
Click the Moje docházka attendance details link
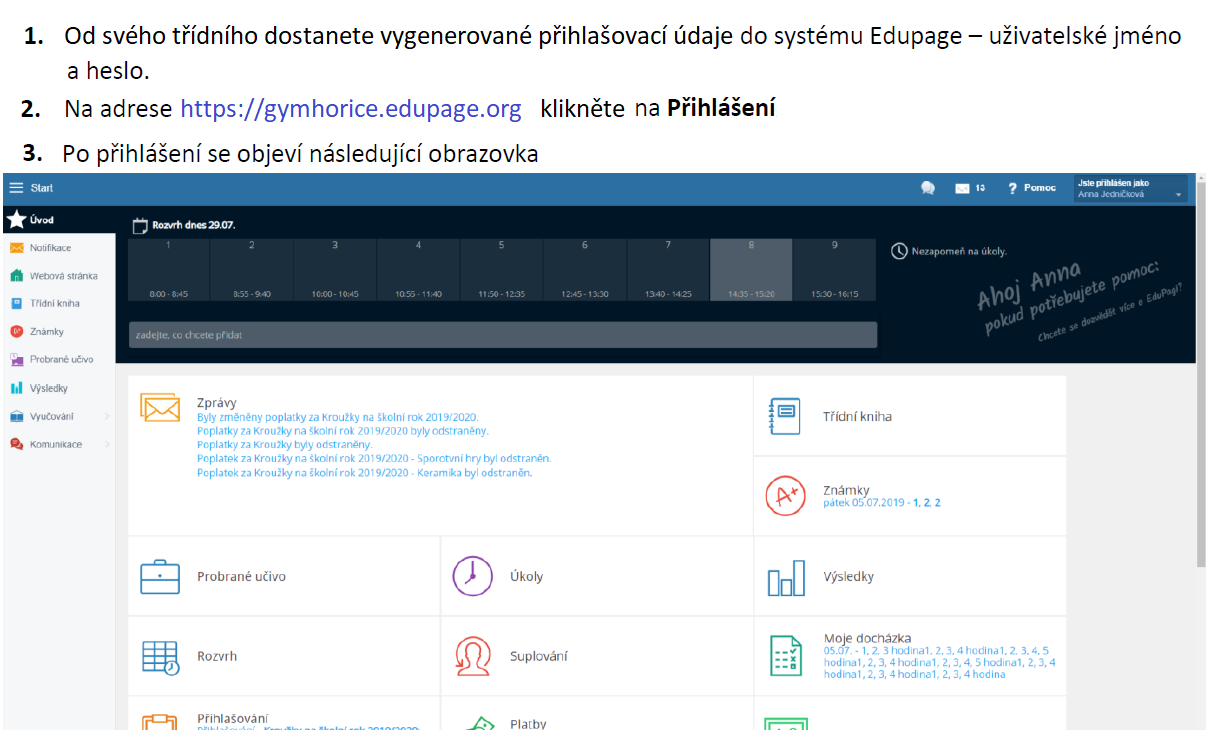coord(940,663)
